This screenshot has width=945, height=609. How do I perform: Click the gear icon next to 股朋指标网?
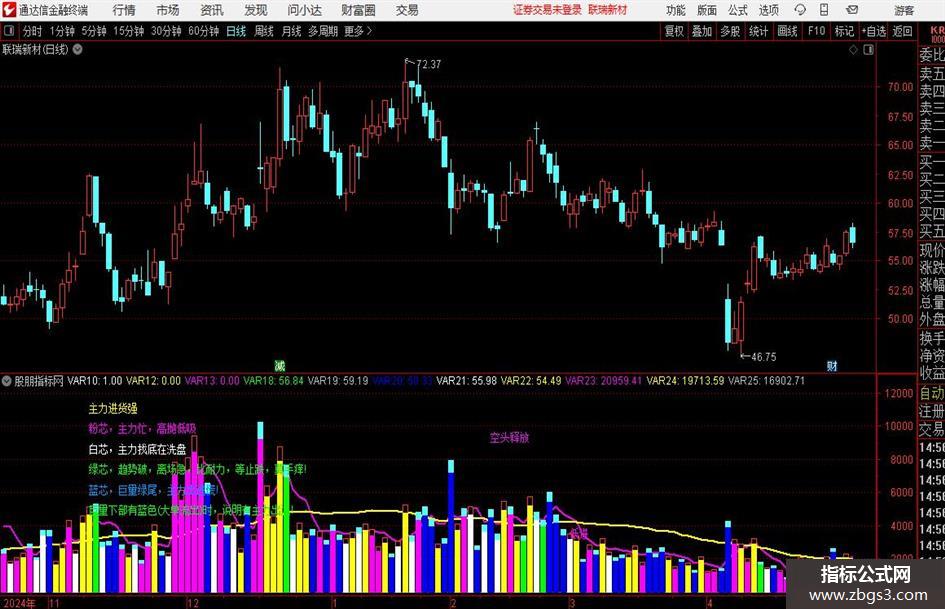[x=7, y=380]
